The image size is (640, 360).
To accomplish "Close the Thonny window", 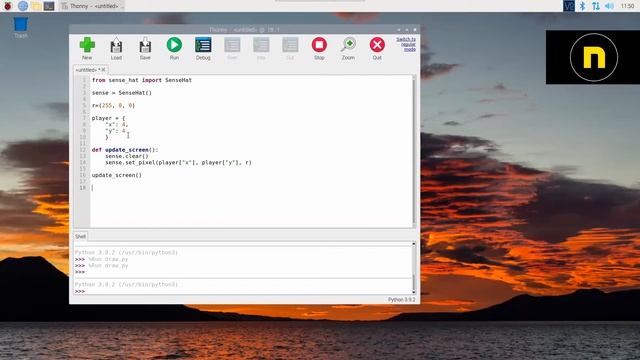I will pos(415,29).
